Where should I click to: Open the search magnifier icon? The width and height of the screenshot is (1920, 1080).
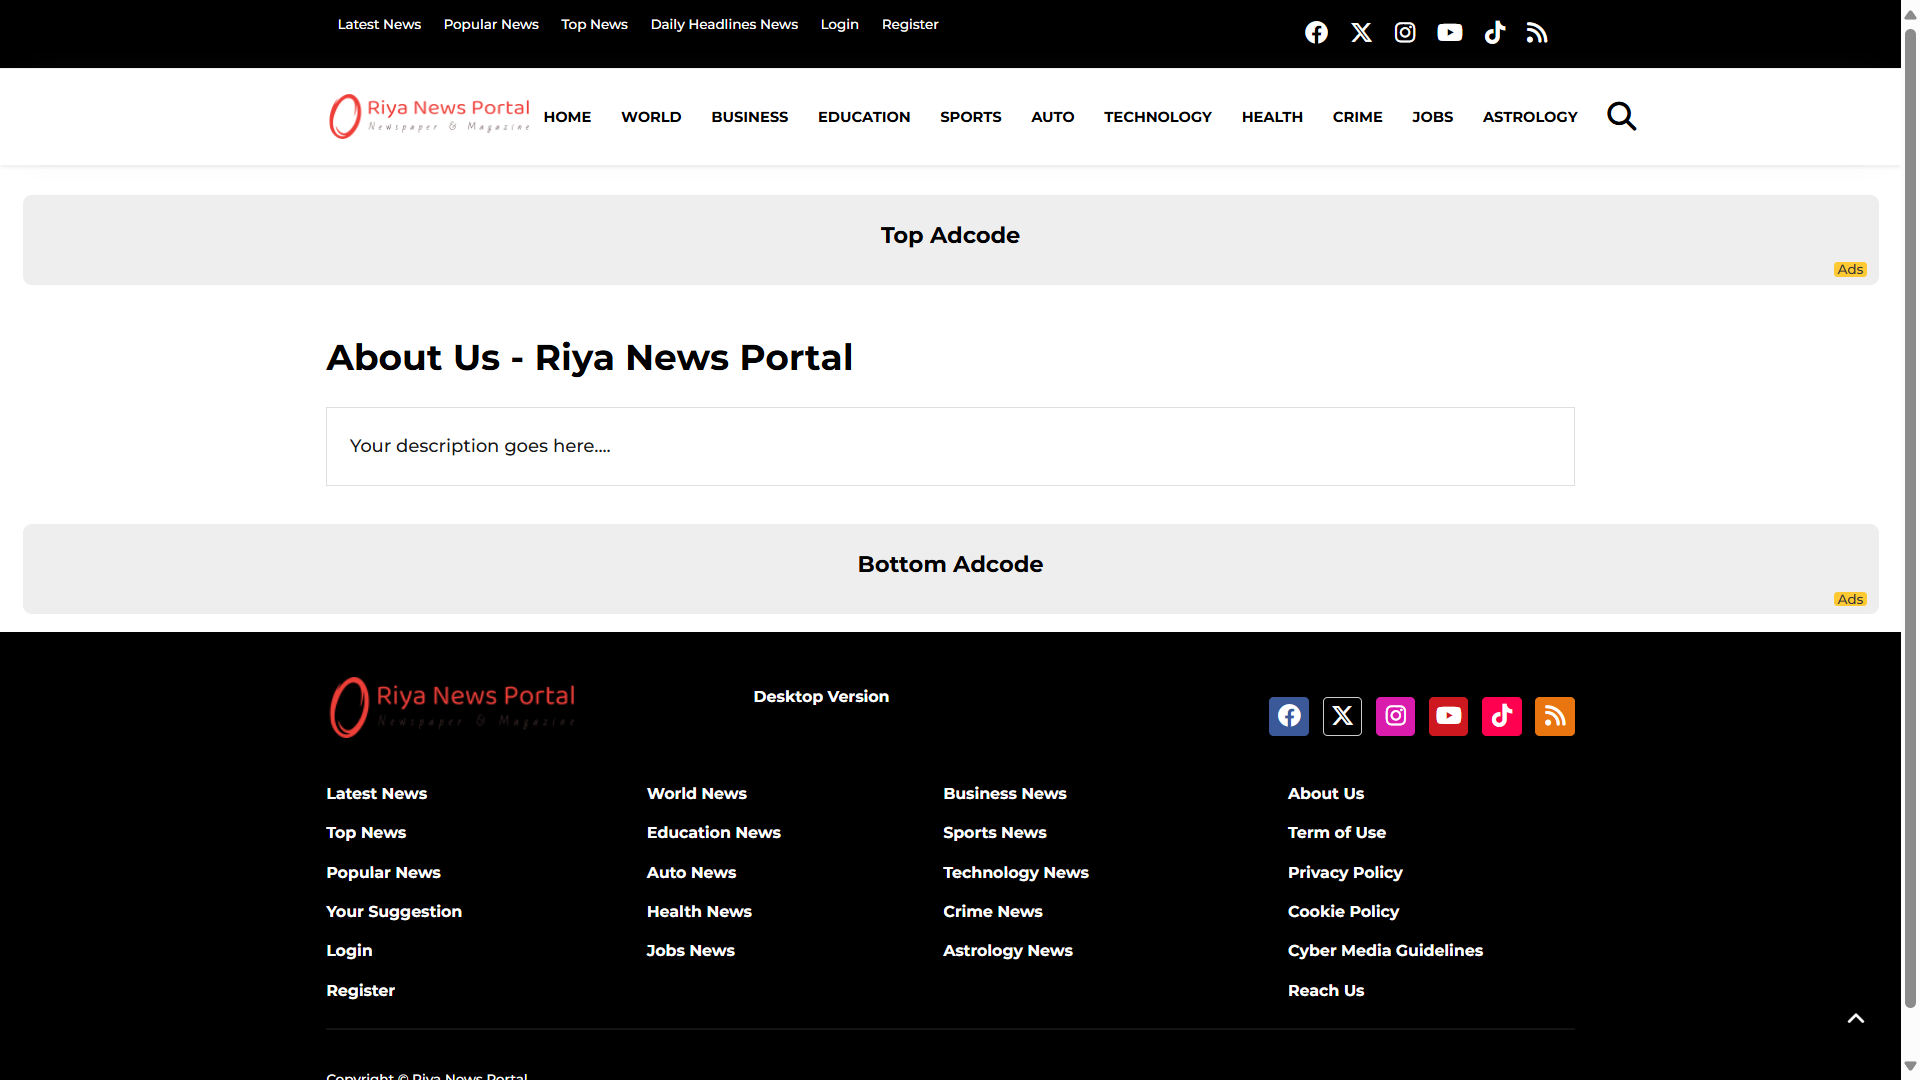coord(1621,117)
